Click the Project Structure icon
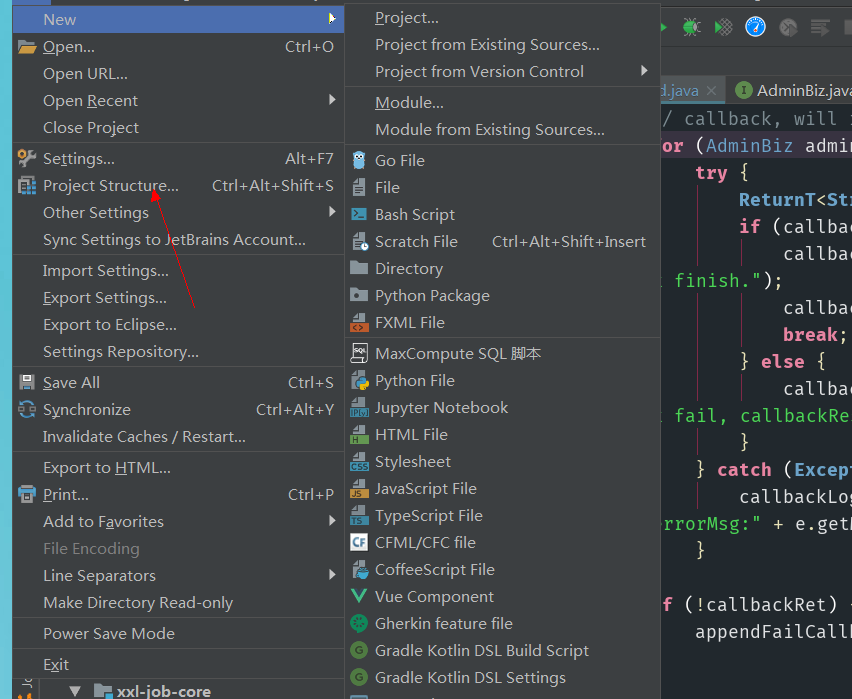Screen dimensions: 852x699 click(x=27, y=186)
